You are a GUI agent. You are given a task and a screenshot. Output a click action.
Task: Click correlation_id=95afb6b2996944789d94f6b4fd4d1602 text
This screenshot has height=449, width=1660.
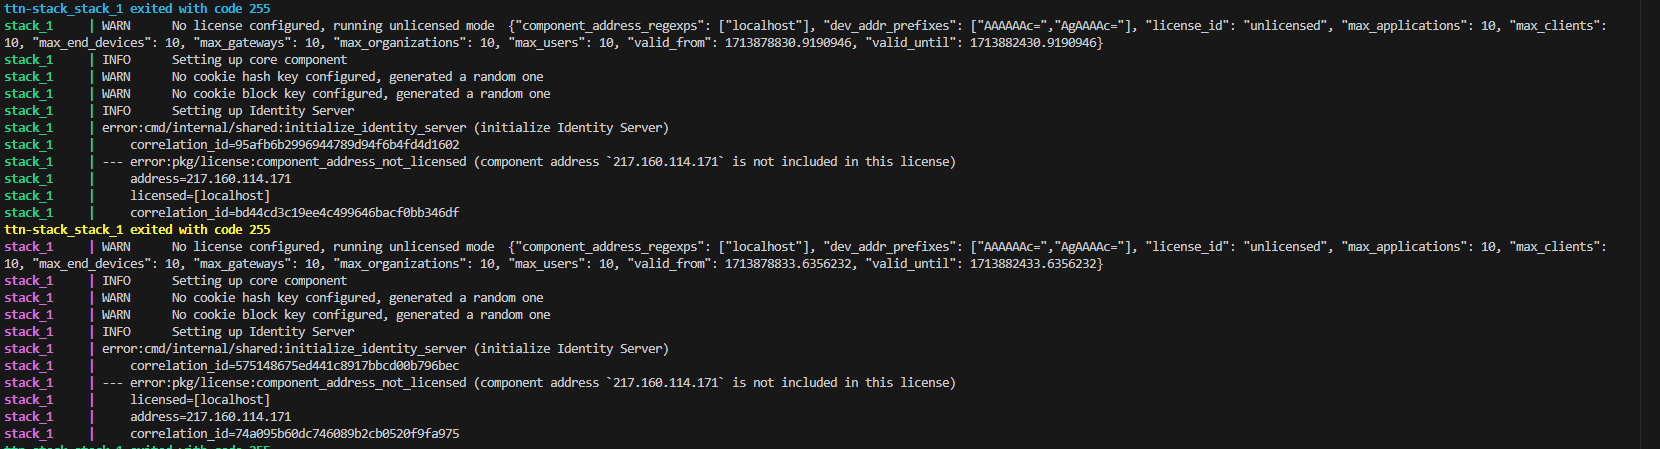(295, 145)
